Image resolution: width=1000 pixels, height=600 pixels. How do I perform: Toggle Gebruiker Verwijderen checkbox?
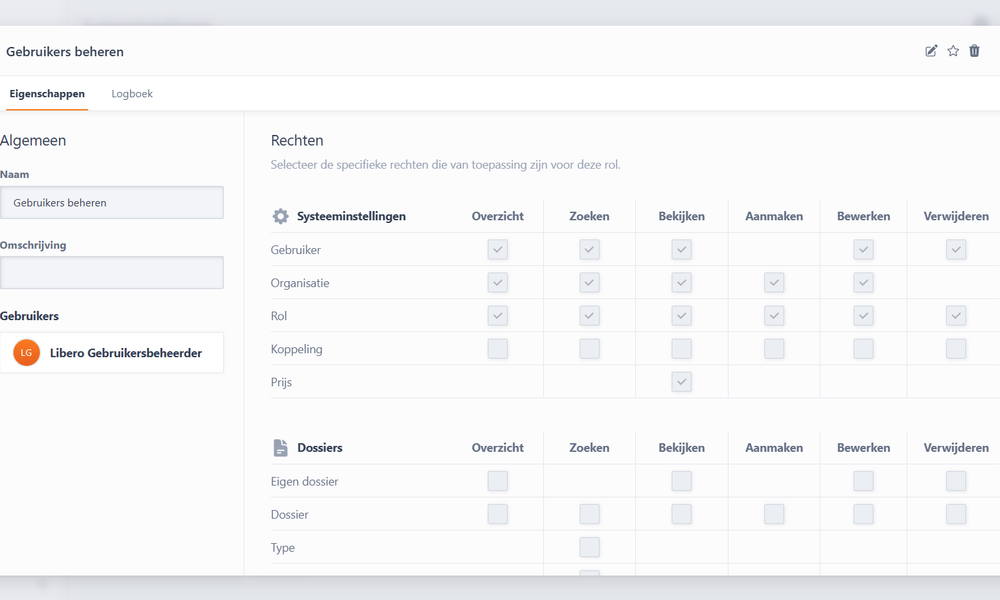click(956, 249)
